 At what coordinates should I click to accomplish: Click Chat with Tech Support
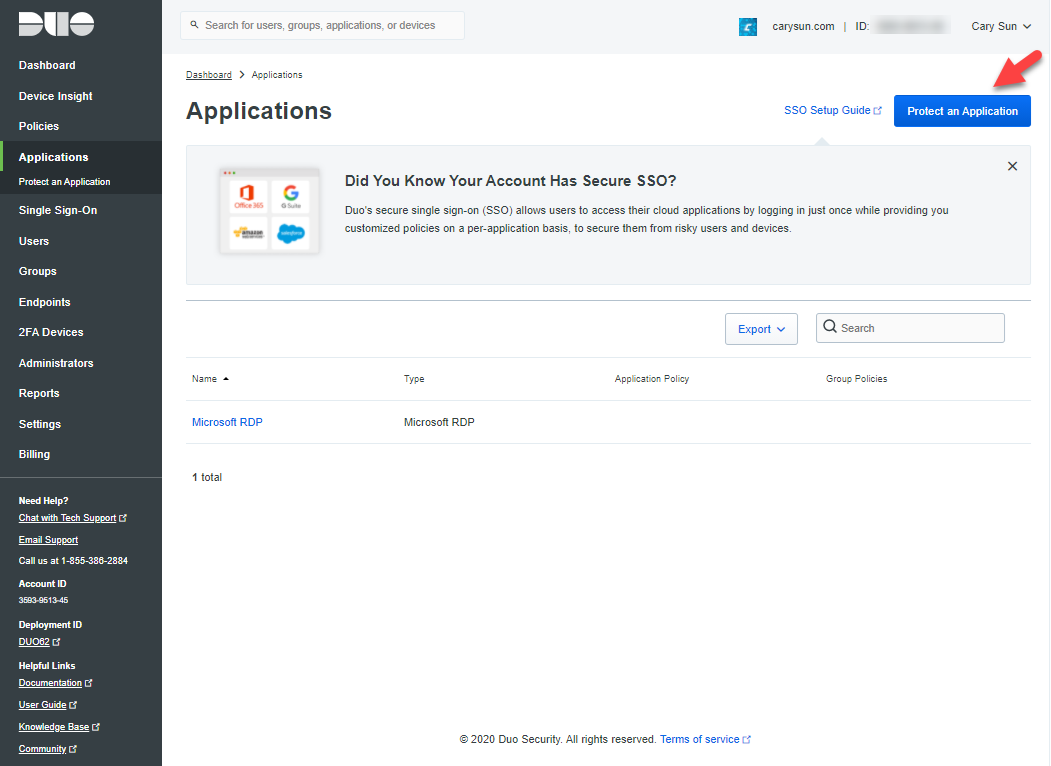pos(72,518)
